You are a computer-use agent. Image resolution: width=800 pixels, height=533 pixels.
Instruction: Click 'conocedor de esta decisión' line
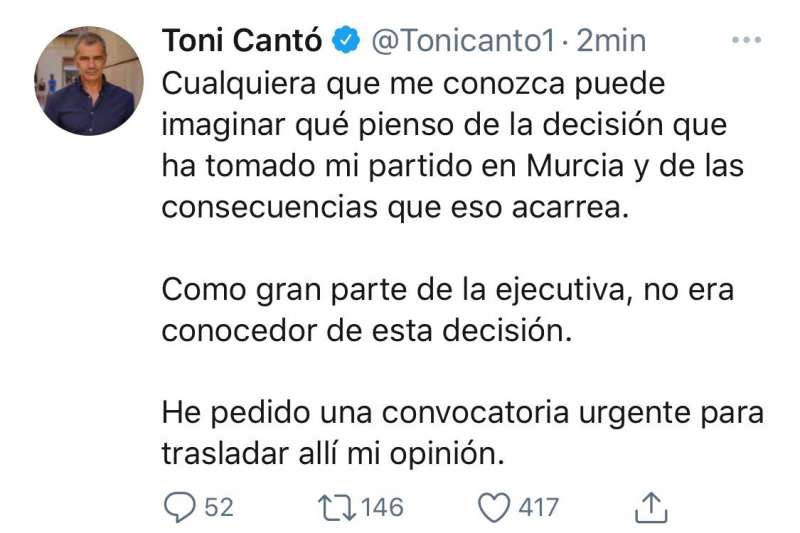367,331
